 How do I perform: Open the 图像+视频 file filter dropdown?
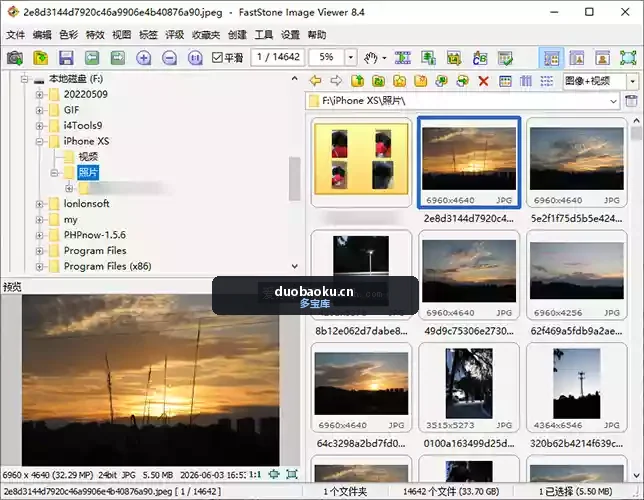point(633,81)
